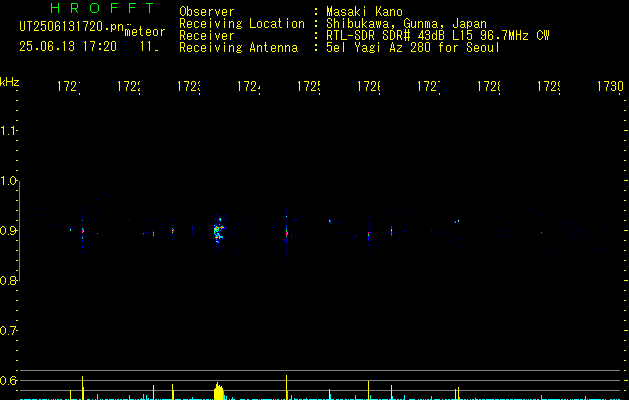Click the 0.6 frequency axis label
The image size is (629, 400).
coord(8,380)
